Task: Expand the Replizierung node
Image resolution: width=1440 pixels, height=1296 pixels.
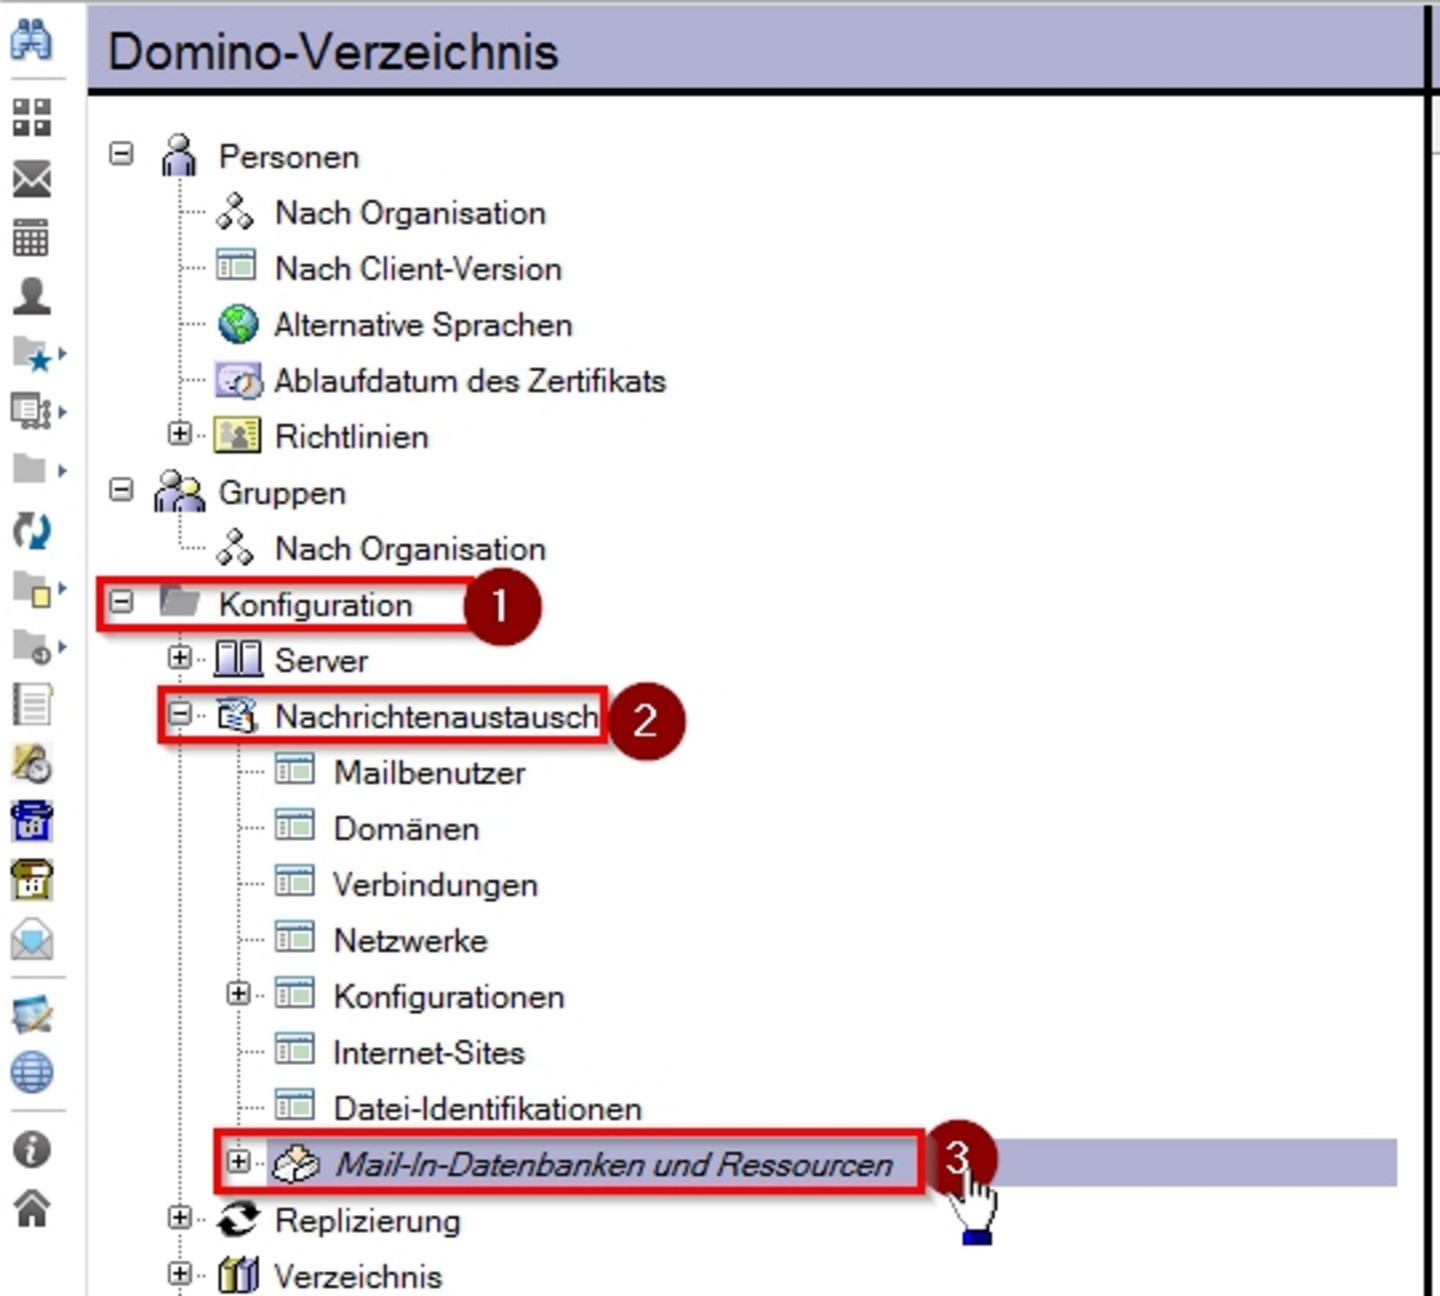Action: tap(179, 1217)
